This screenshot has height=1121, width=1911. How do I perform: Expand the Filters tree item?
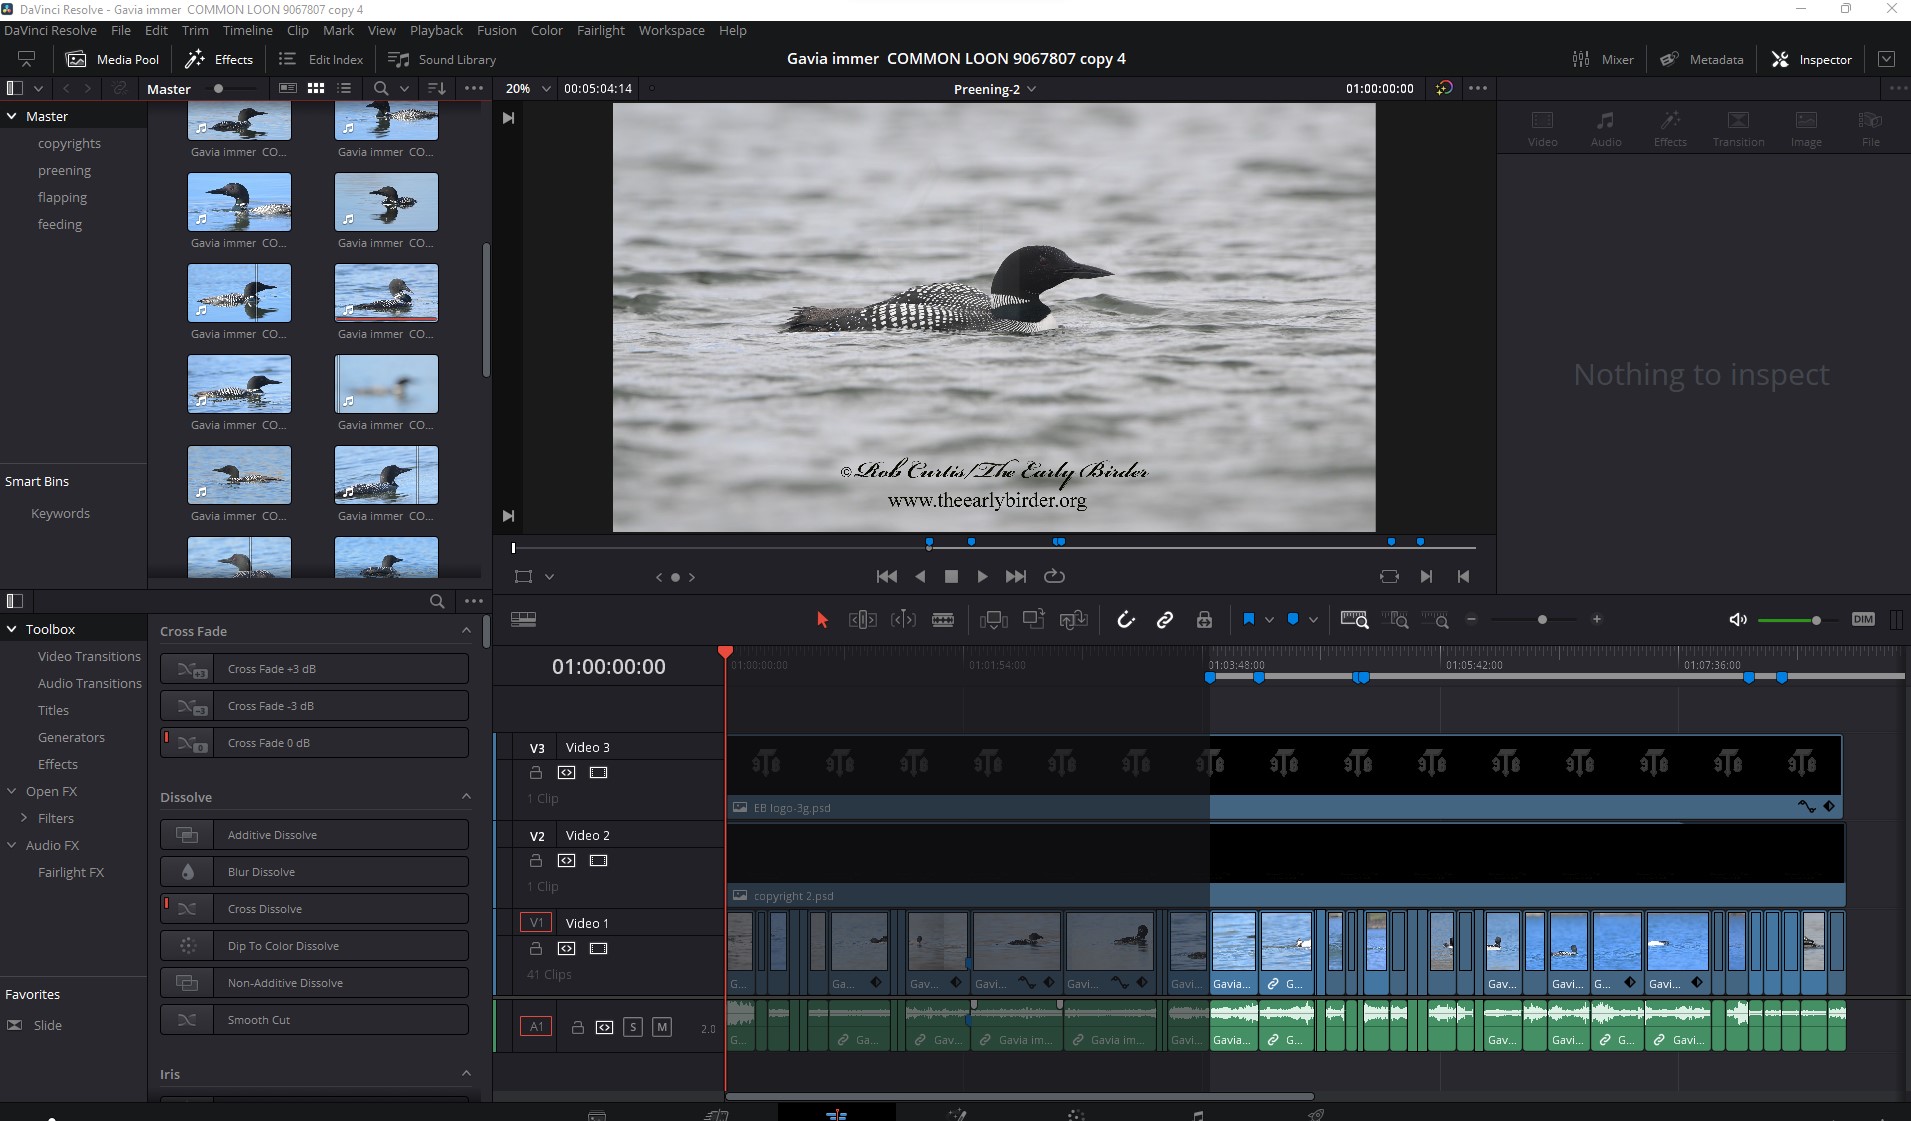(x=24, y=818)
